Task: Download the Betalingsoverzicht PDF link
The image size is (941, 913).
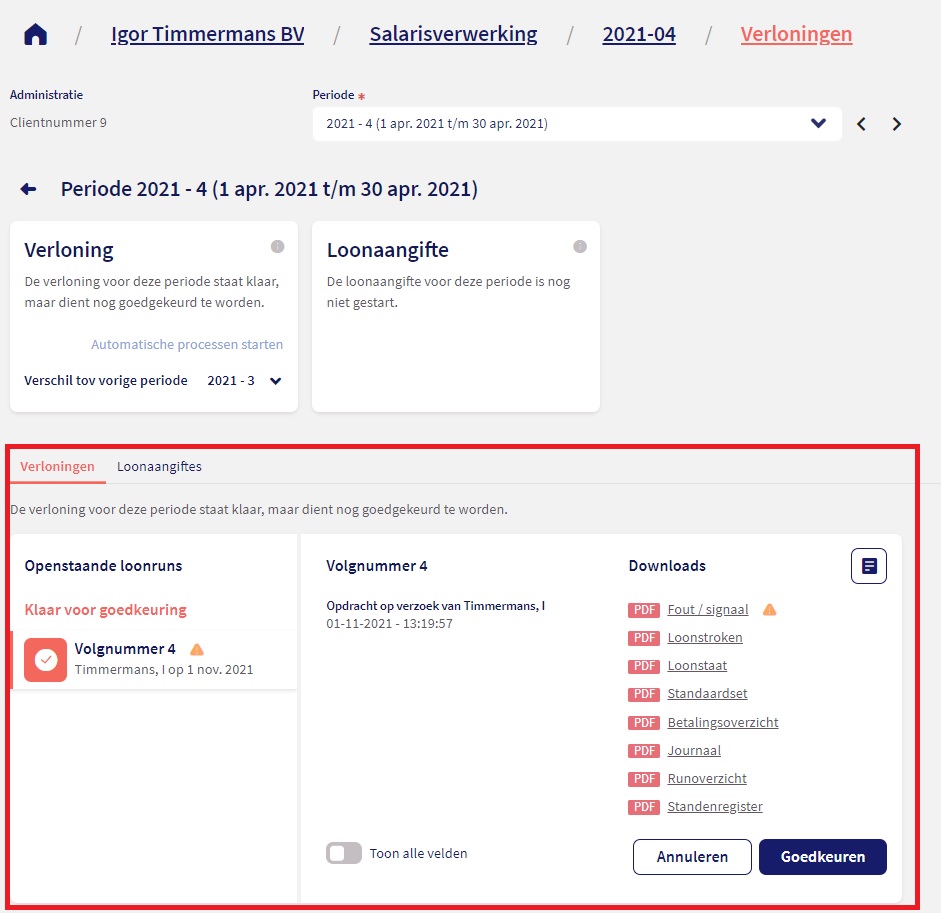Action: click(722, 722)
